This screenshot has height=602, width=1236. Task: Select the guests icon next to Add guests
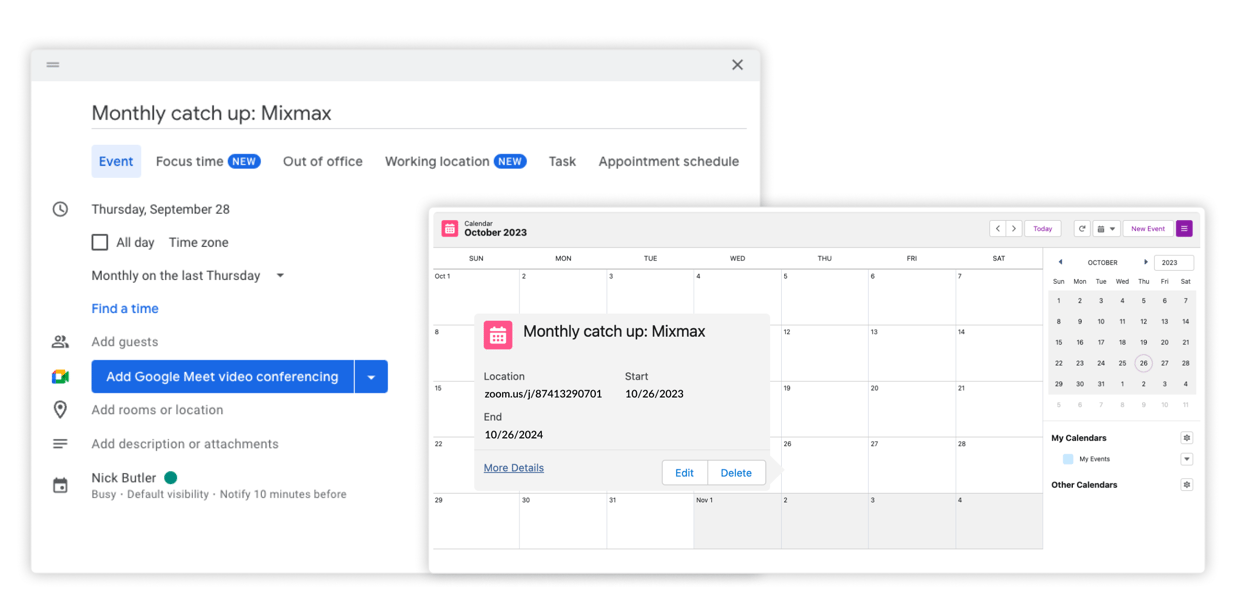click(61, 341)
